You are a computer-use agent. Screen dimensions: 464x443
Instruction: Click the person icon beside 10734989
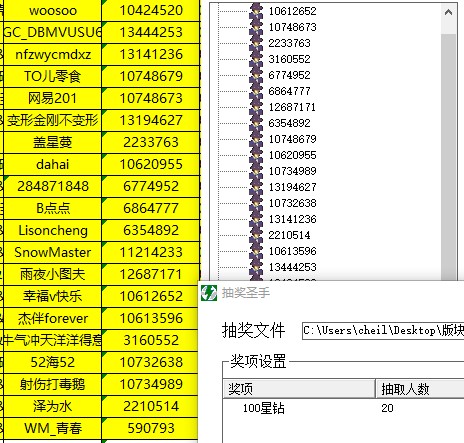pyautogui.click(x=256, y=171)
